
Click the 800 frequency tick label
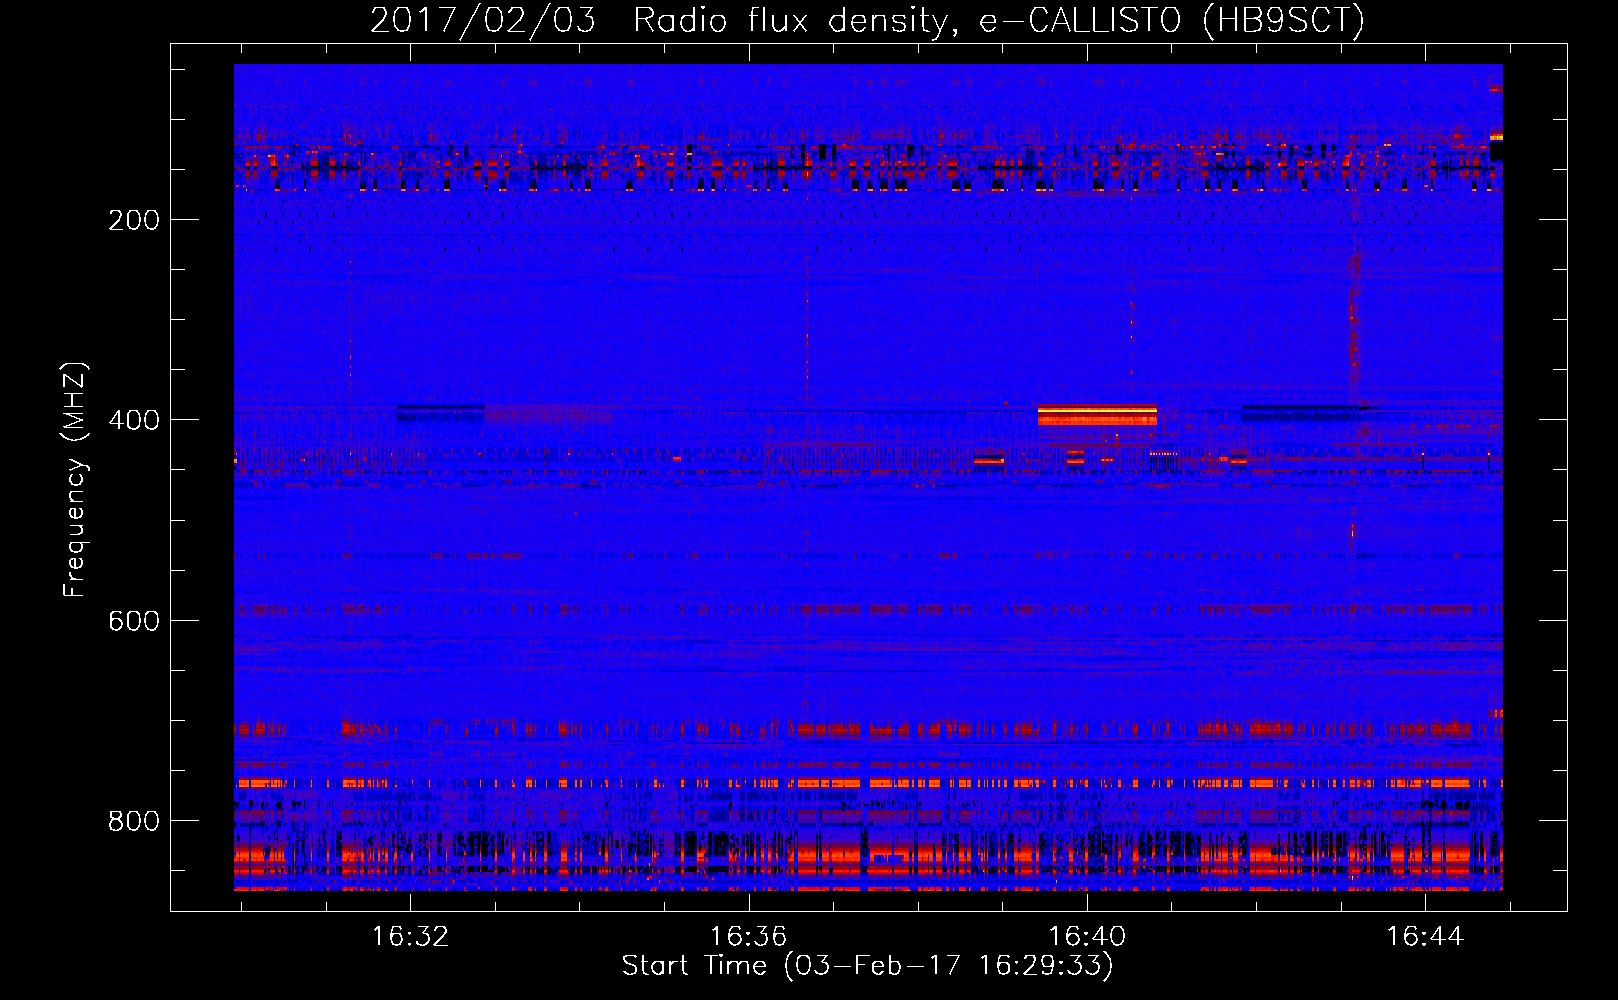tap(134, 821)
